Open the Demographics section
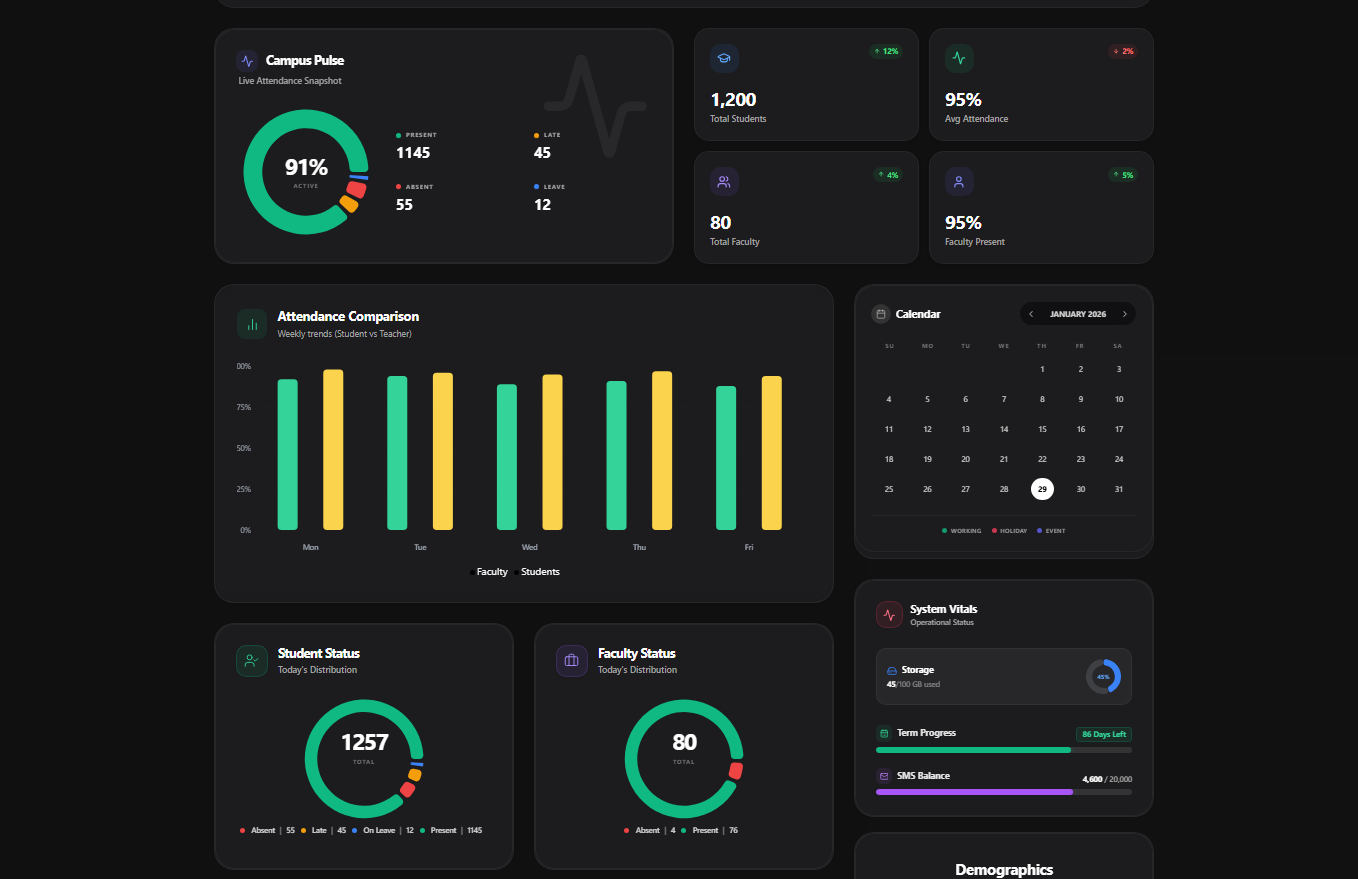The image size is (1358, 879). coord(1004,869)
